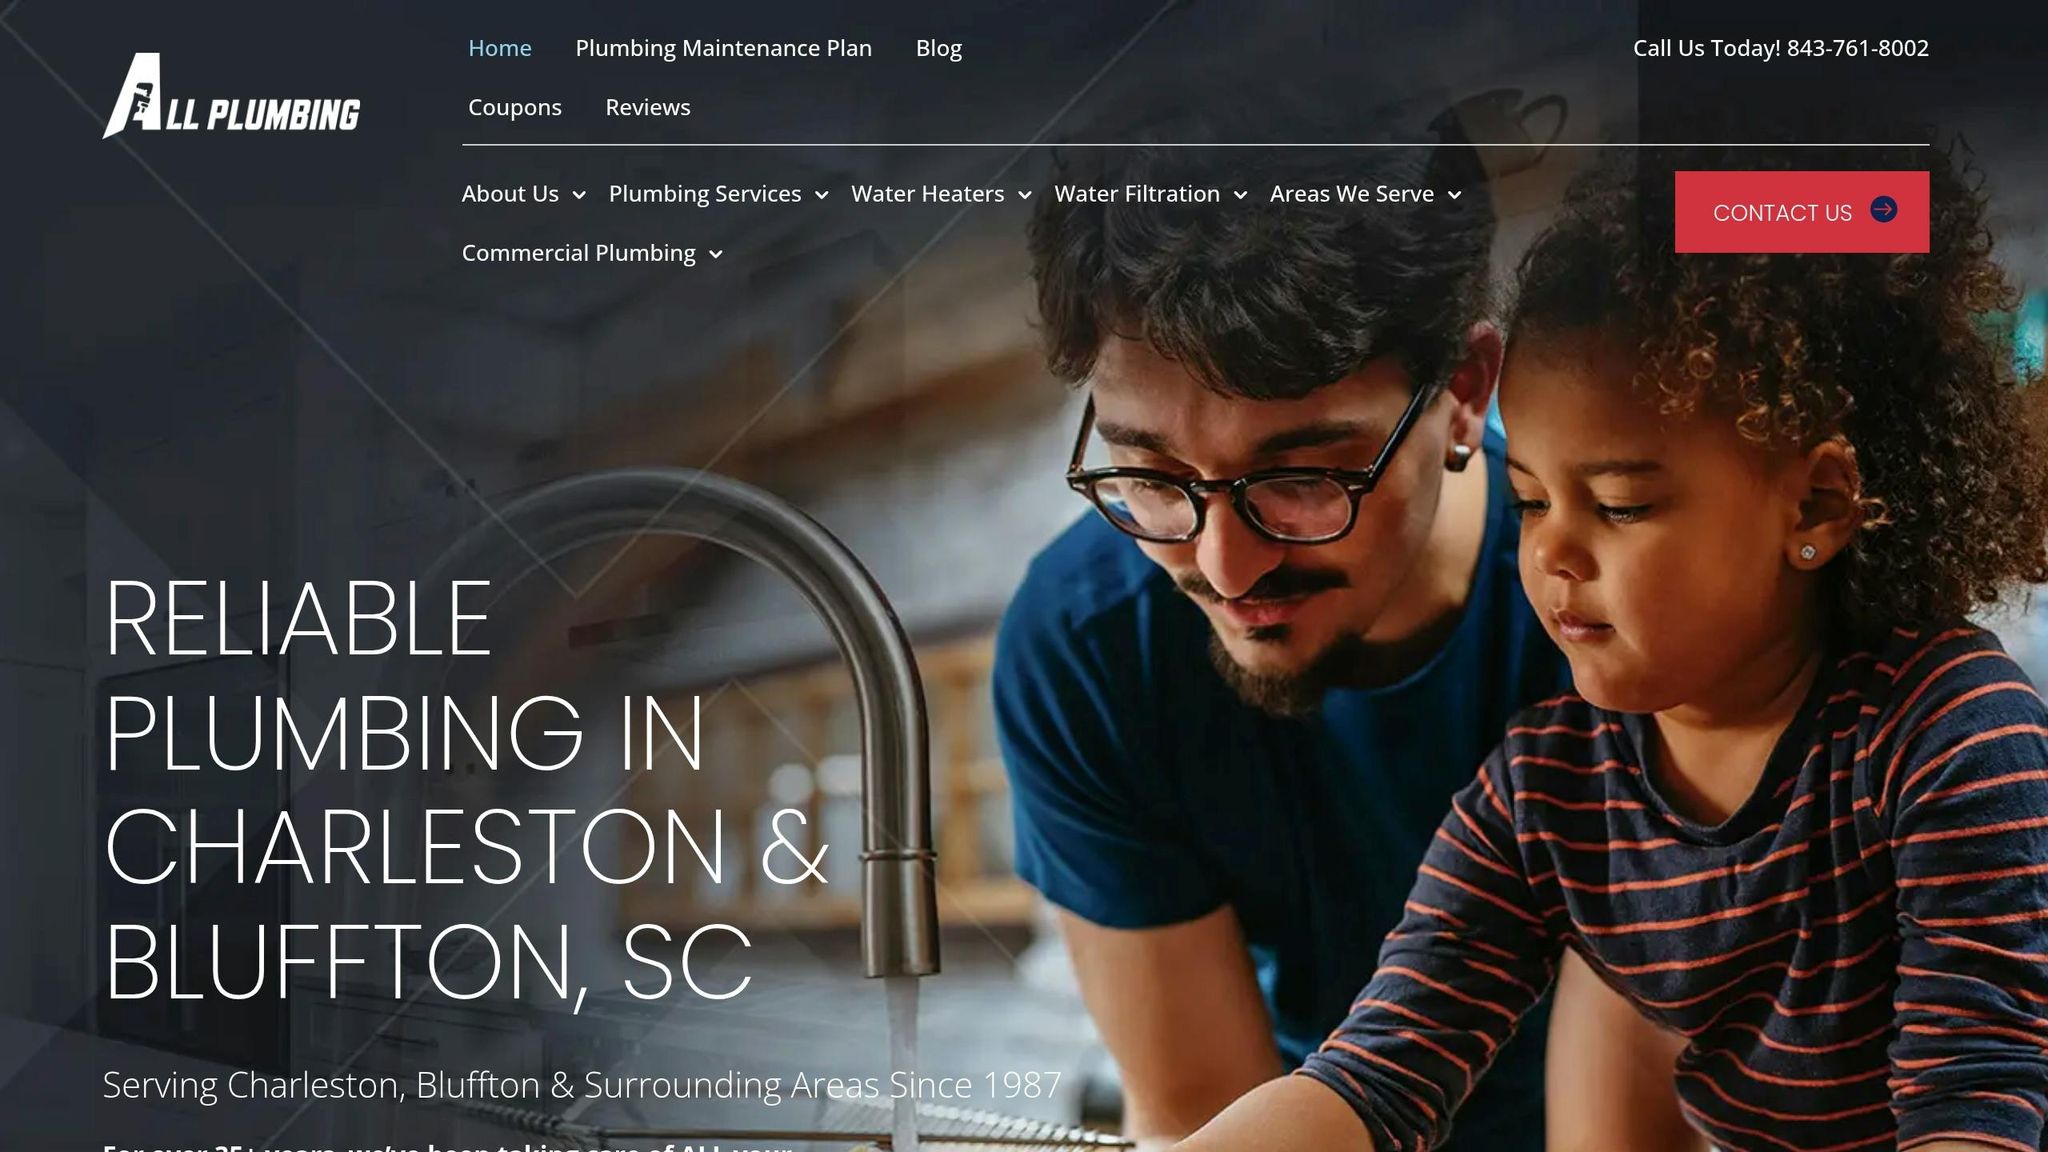Click the All Plumbing logo
Image resolution: width=2048 pixels, height=1152 pixels.
tap(231, 96)
